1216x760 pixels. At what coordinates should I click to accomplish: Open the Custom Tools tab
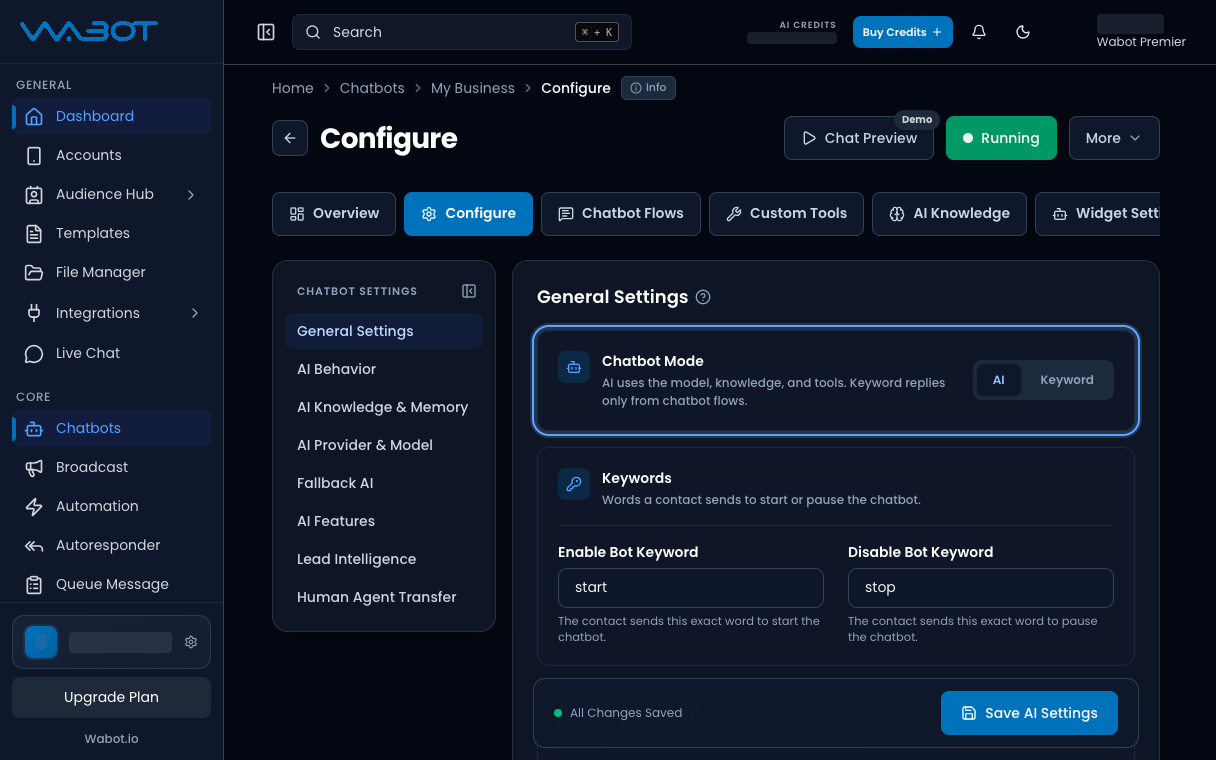(x=786, y=214)
